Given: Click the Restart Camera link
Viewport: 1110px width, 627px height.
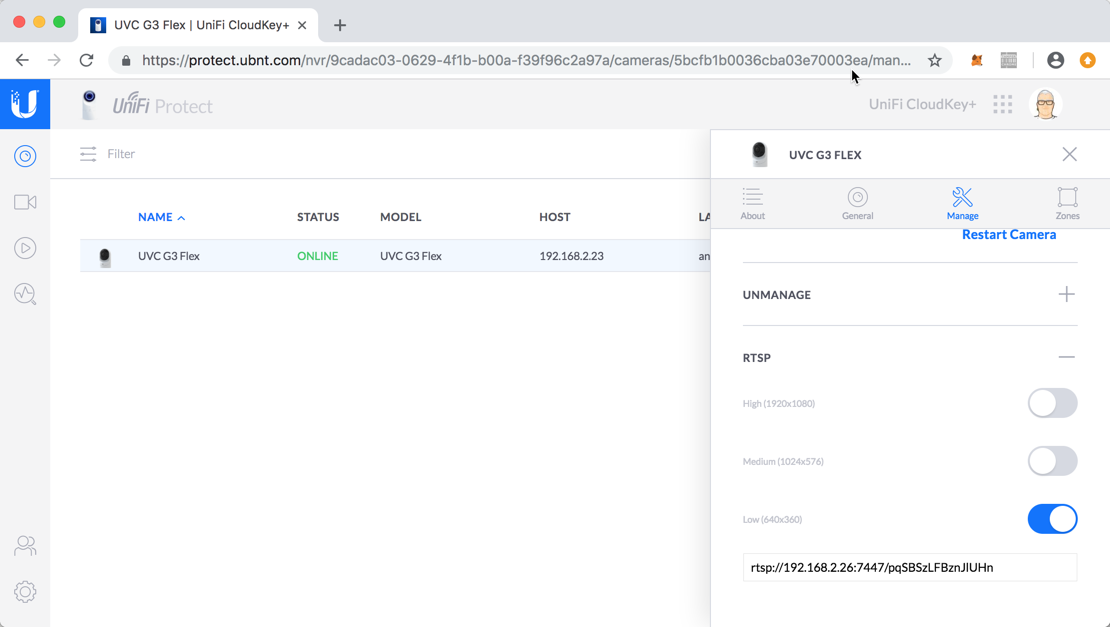Looking at the screenshot, I should coord(1008,235).
